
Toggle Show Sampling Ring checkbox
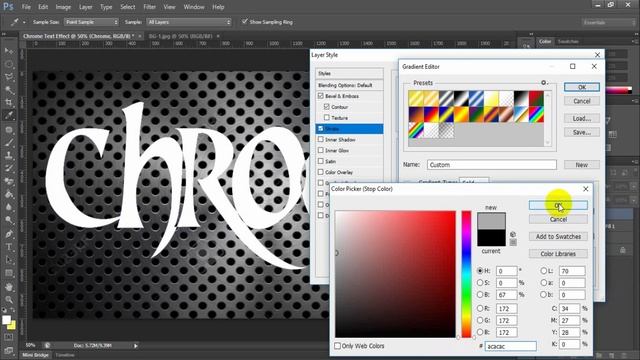(244, 21)
